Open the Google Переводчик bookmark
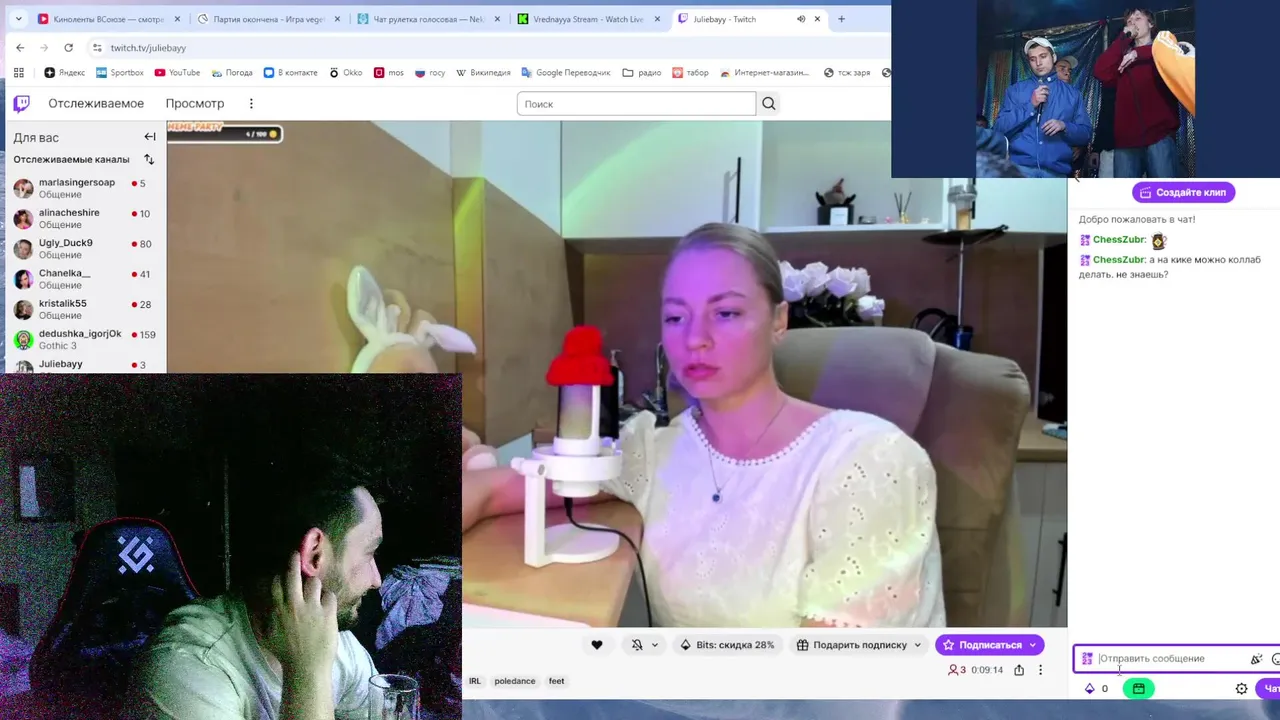 pyautogui.click(x=565, y=72)
